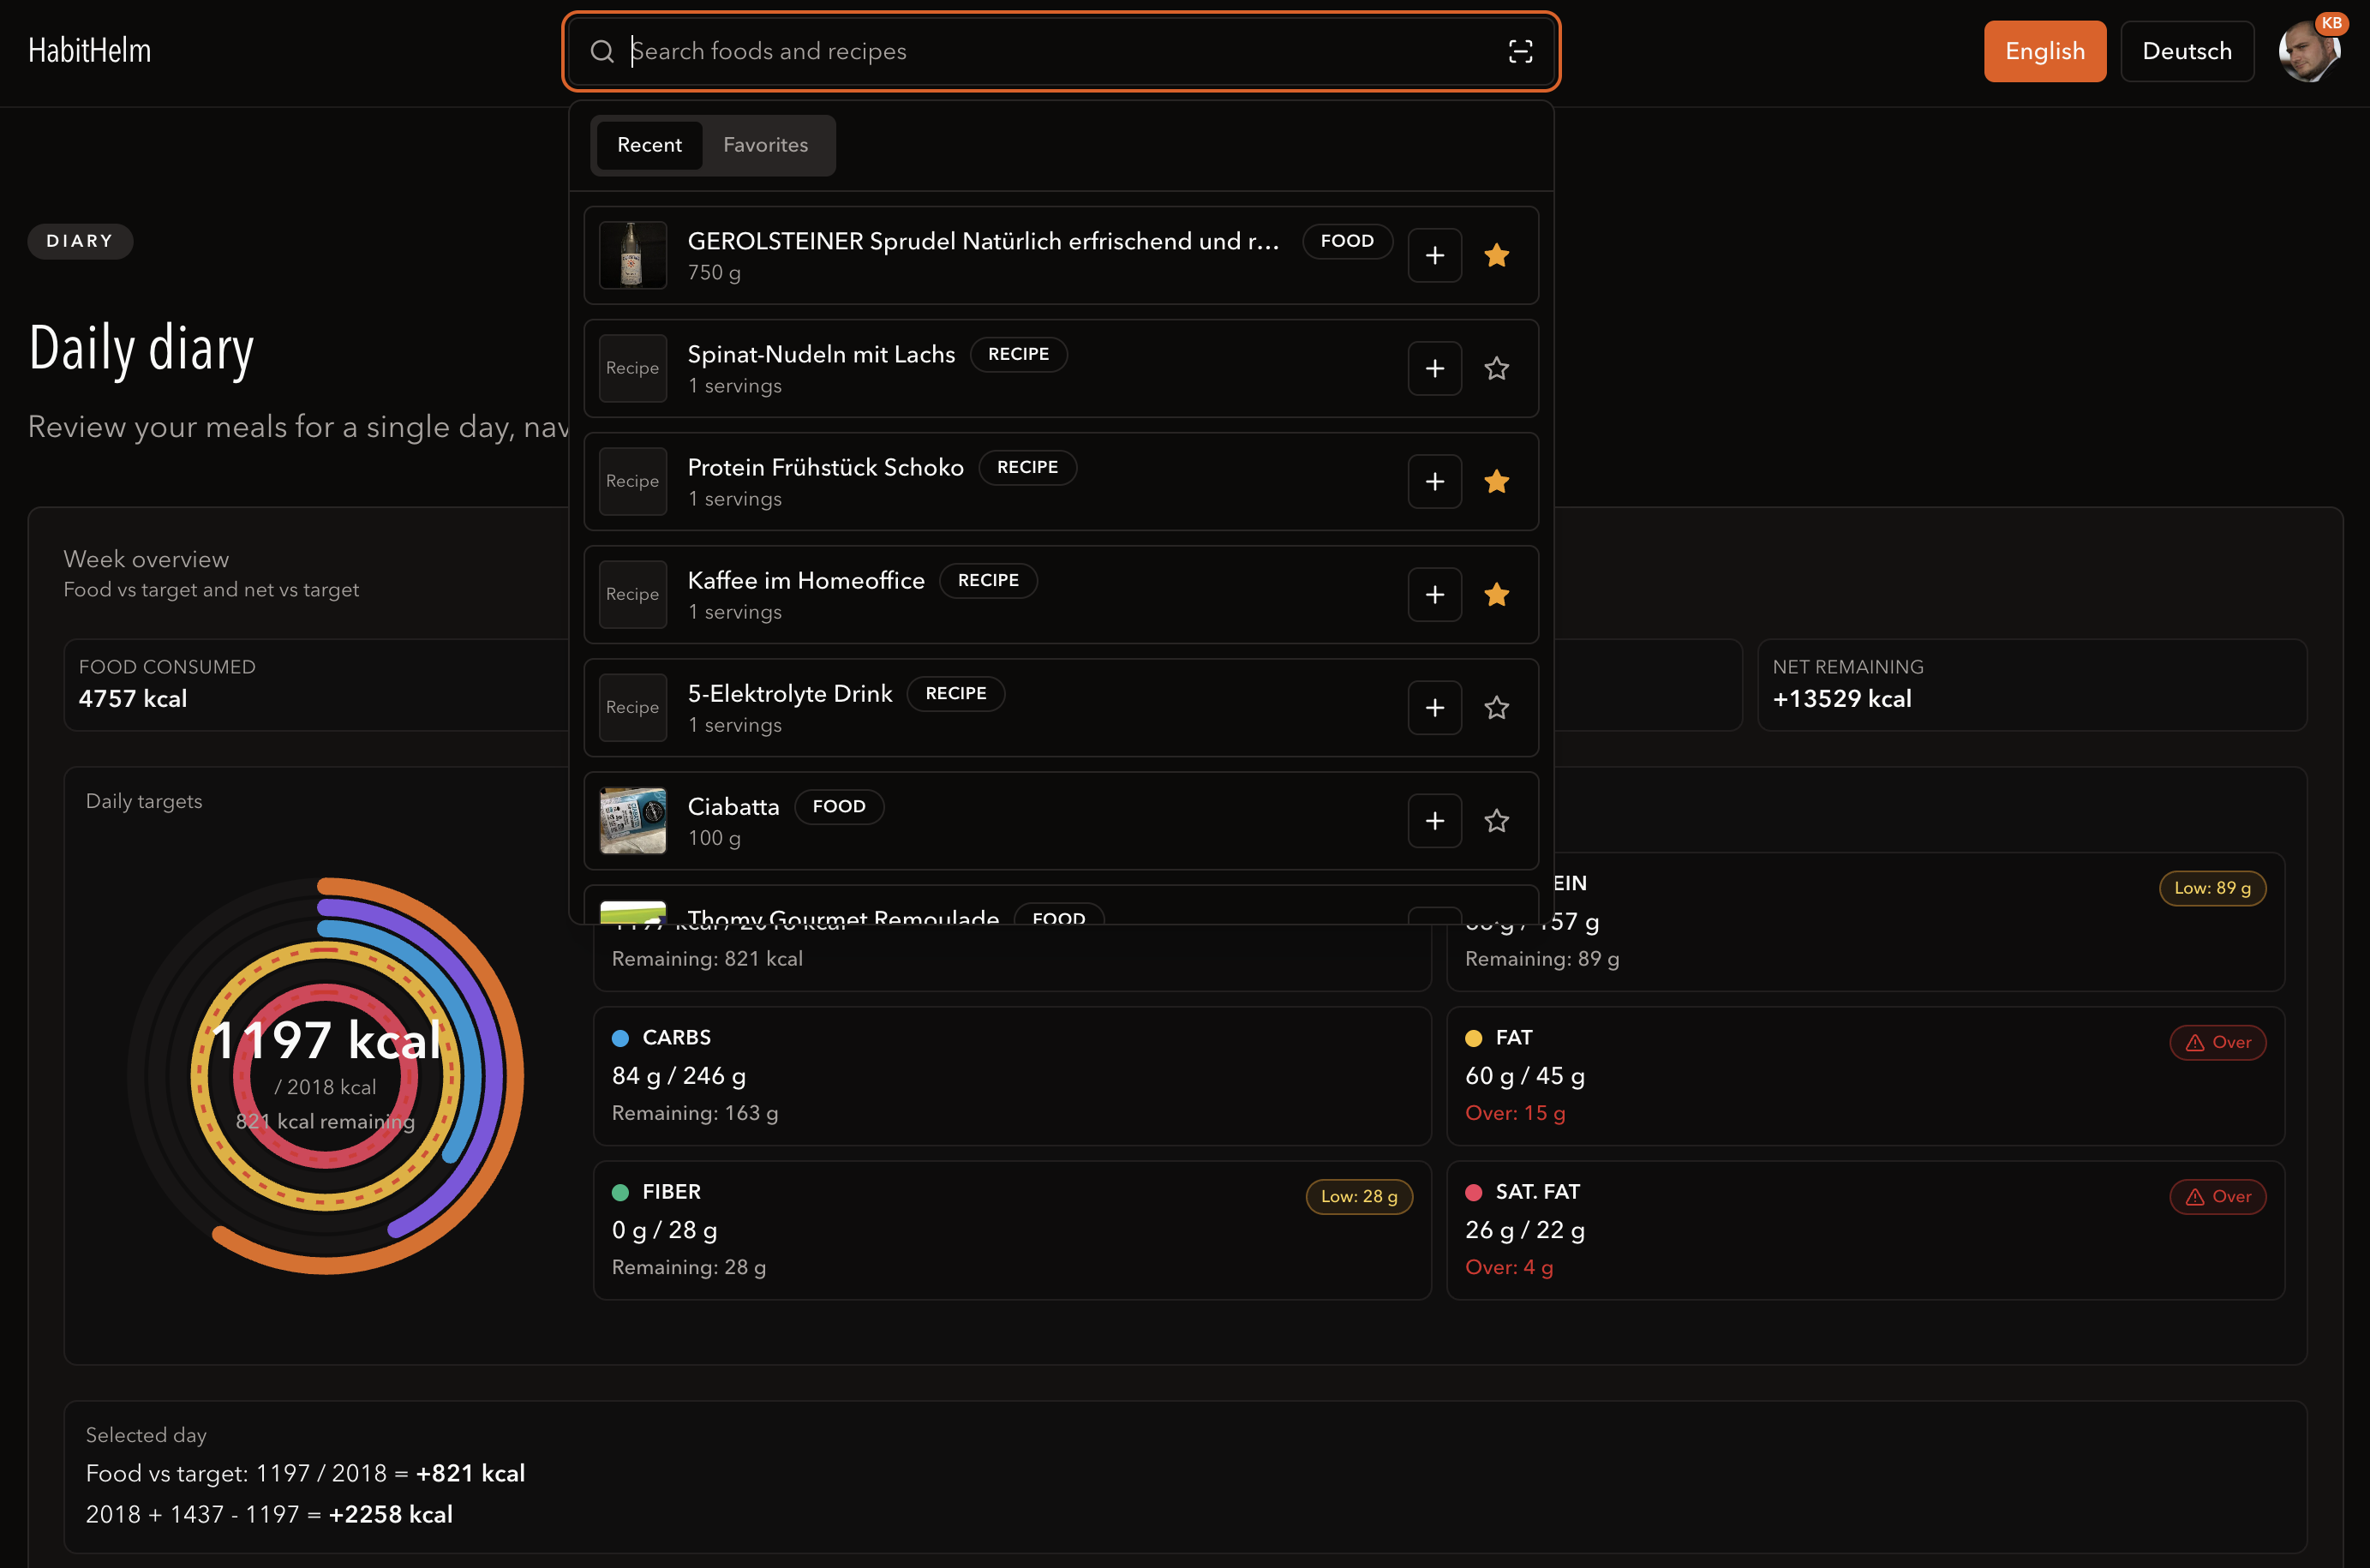Toggle the star on 5-Elektrolyte Drink
Screen dimensions: 2370x1568
point(1497,707)
